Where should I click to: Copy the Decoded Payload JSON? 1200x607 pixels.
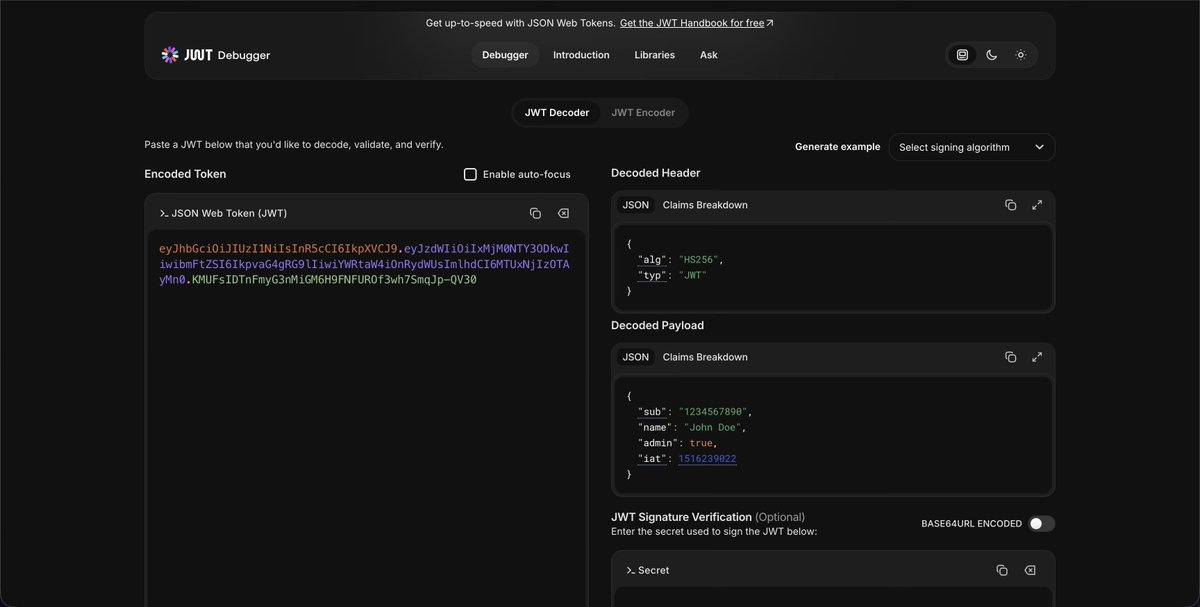[x=1010, y=357]
